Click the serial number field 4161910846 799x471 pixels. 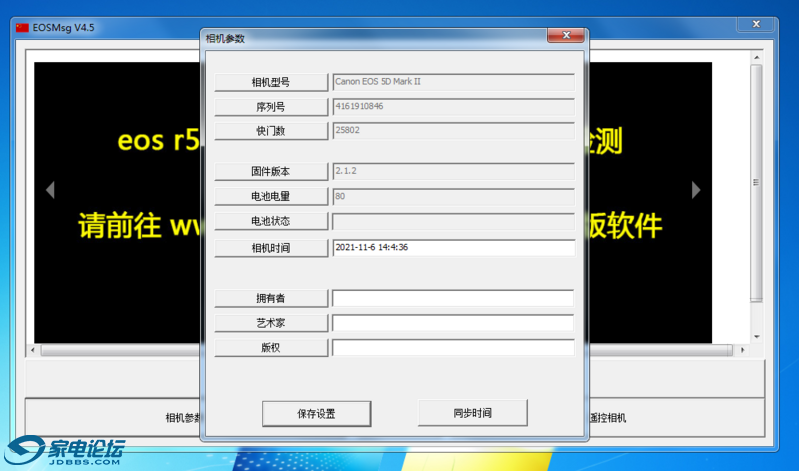(x=454, y=107)
